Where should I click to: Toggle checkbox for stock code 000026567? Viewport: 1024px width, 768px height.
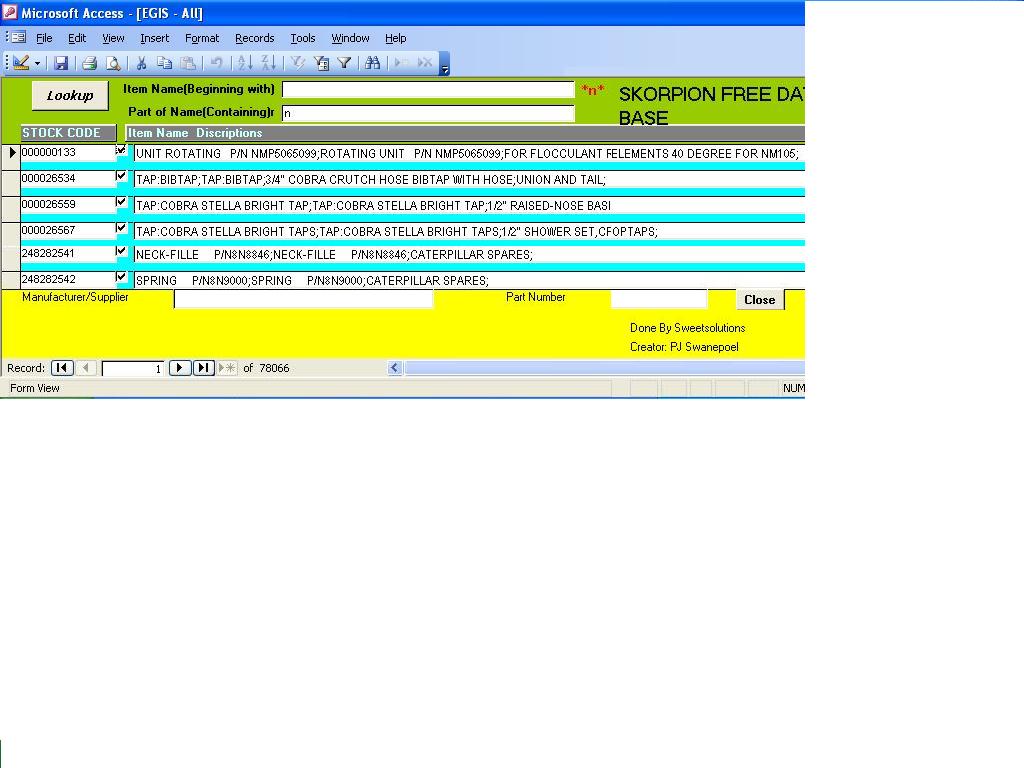(121, 228)
